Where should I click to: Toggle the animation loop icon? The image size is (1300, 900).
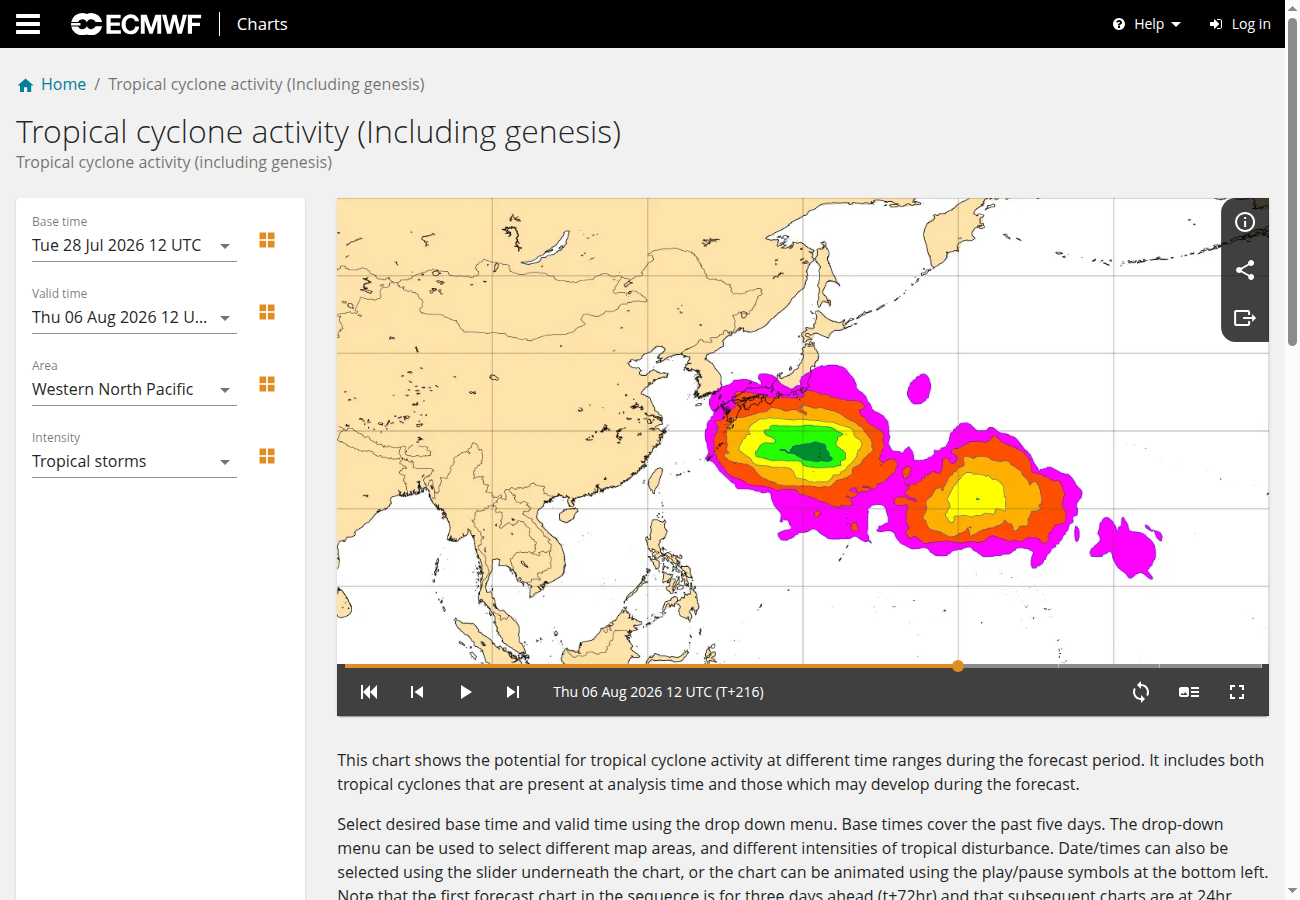[x=1141, y=692]
